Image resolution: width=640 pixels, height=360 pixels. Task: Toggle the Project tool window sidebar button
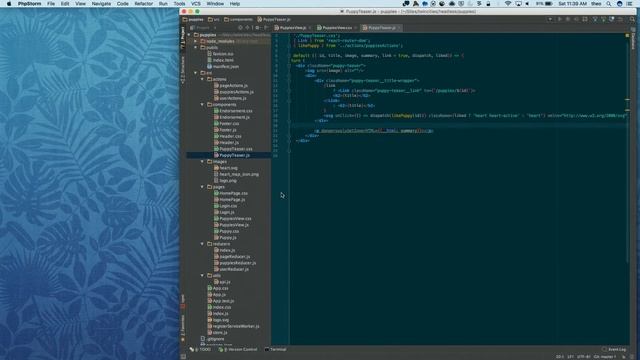tap(183, 39)
